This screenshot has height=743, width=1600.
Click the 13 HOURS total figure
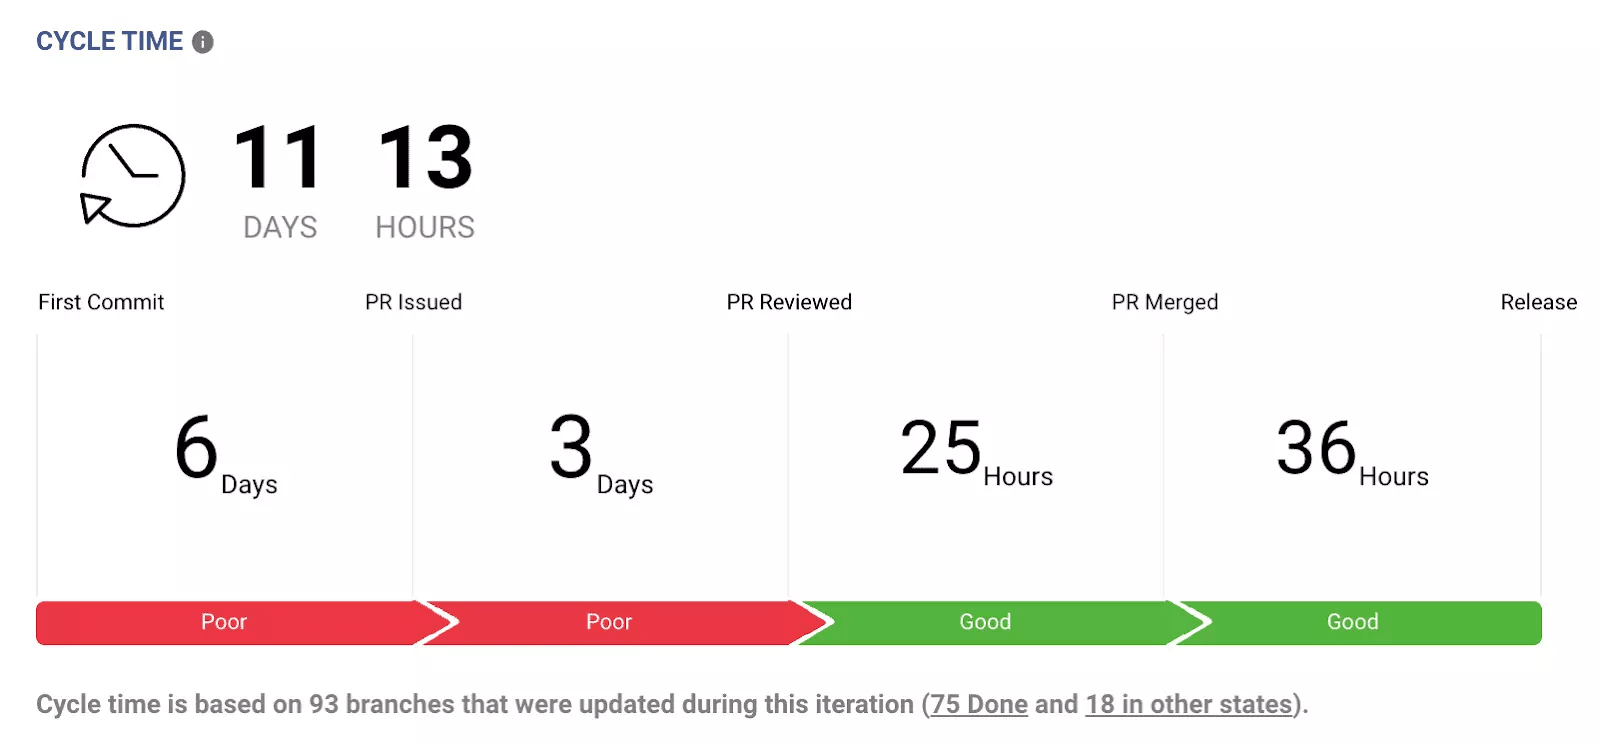tap(425, 181)
